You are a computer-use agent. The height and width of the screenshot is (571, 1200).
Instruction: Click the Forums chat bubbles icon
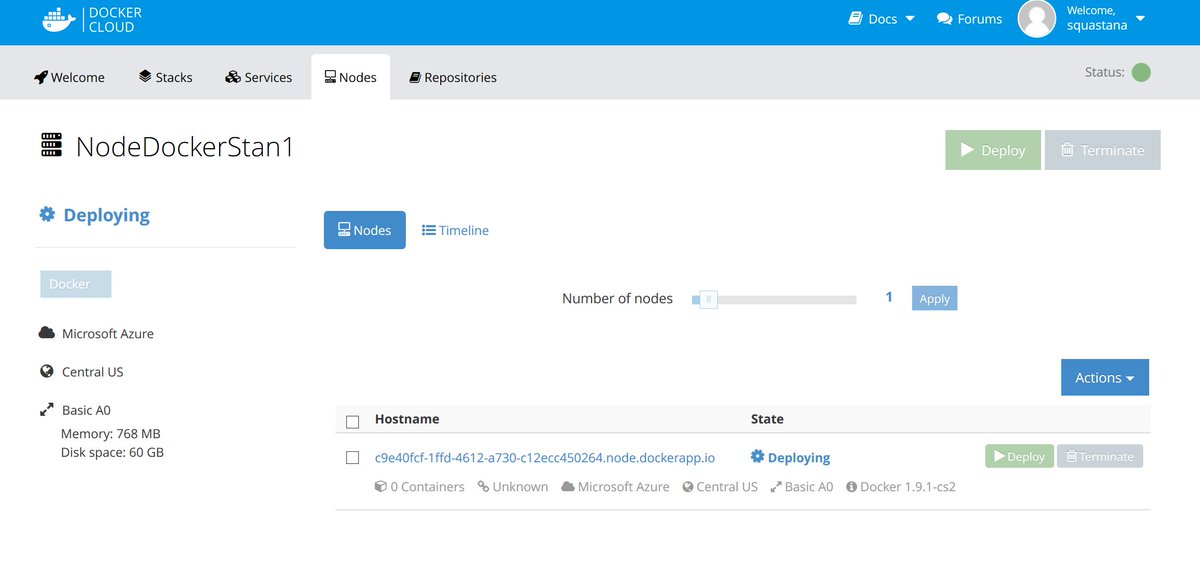coord(944,18)
